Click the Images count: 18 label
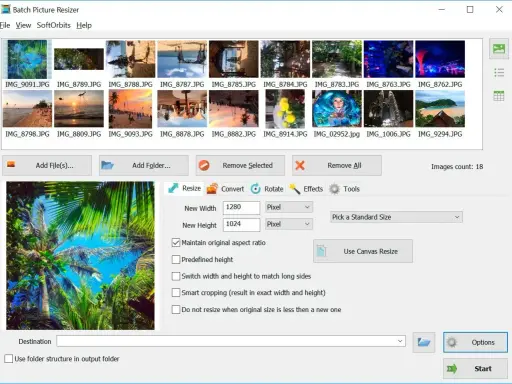The height and width of the screenshot is (384, 512). click(457, 166)
